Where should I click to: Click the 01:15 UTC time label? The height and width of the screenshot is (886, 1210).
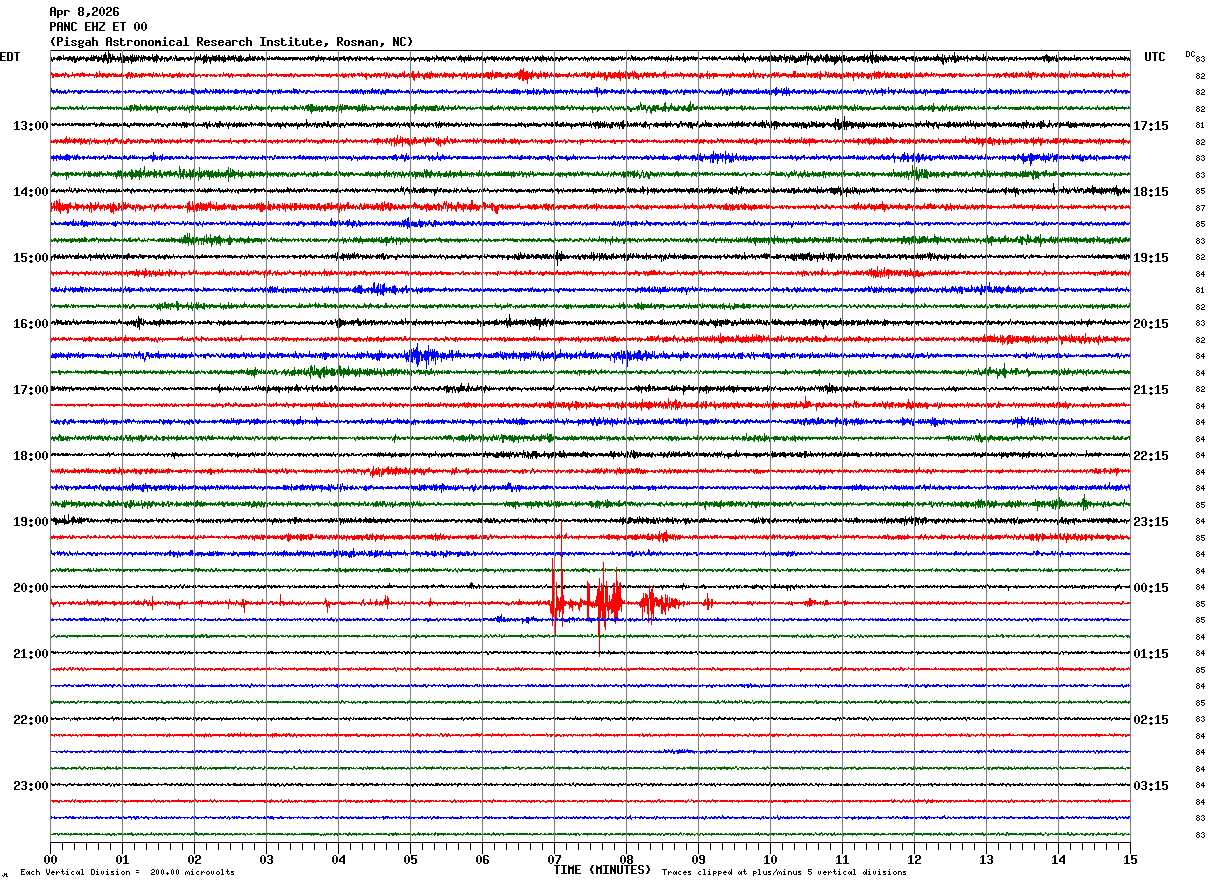coord(1151,654)
